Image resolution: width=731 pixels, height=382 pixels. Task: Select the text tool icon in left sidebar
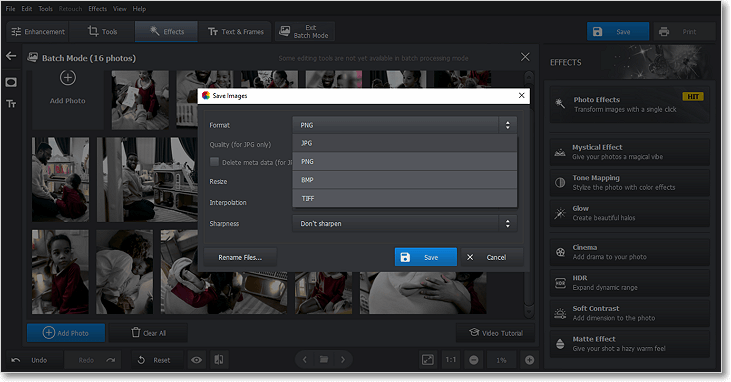pyautogui.click(x=11, y=104)
